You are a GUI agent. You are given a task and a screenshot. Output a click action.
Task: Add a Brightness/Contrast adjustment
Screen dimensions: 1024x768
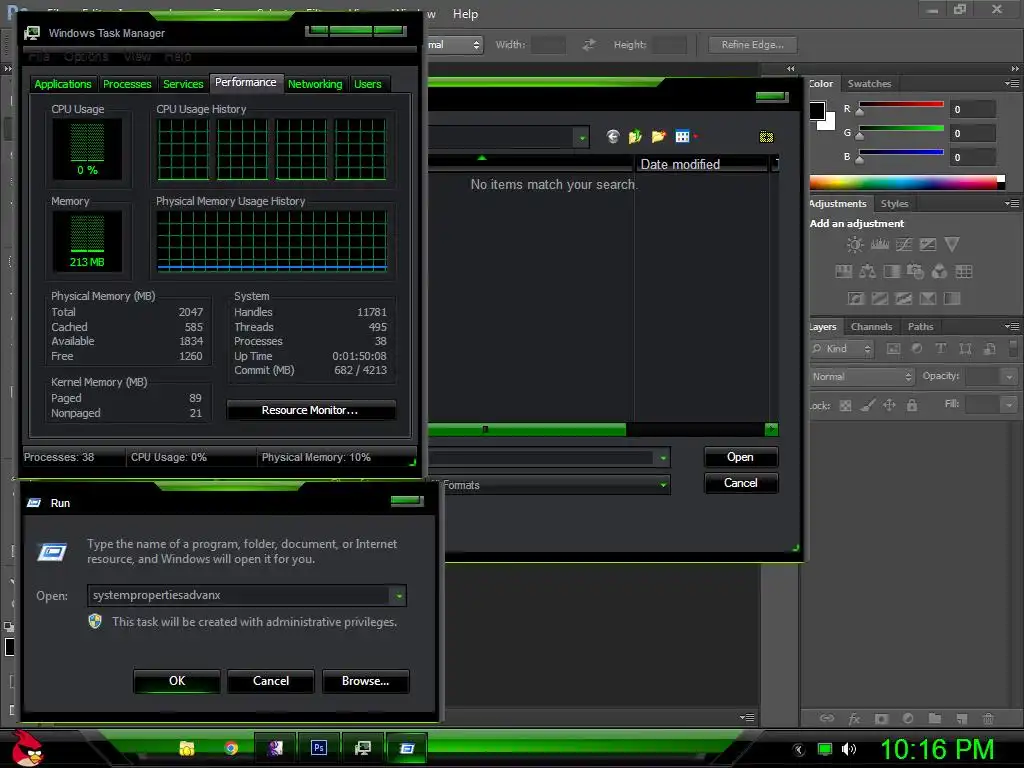pos(854,244)
